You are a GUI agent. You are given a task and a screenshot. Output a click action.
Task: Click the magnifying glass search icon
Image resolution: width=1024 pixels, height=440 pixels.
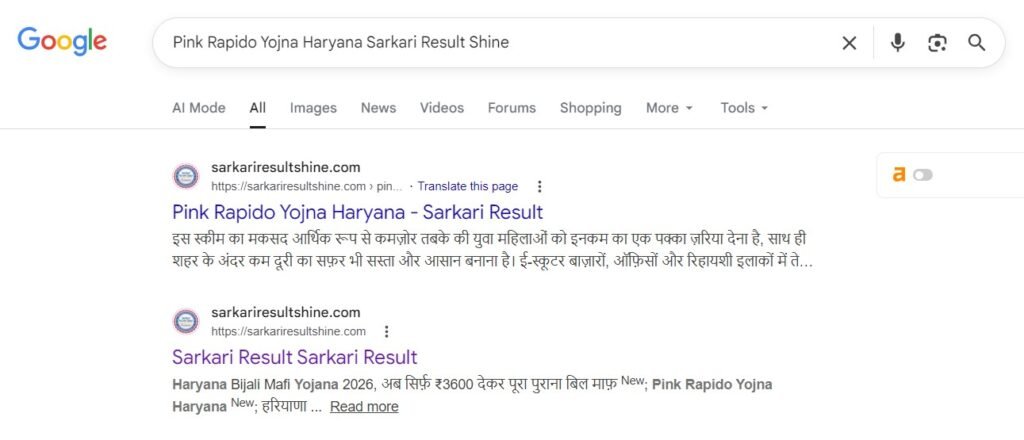pyautogui.click(x=976, y=43)
